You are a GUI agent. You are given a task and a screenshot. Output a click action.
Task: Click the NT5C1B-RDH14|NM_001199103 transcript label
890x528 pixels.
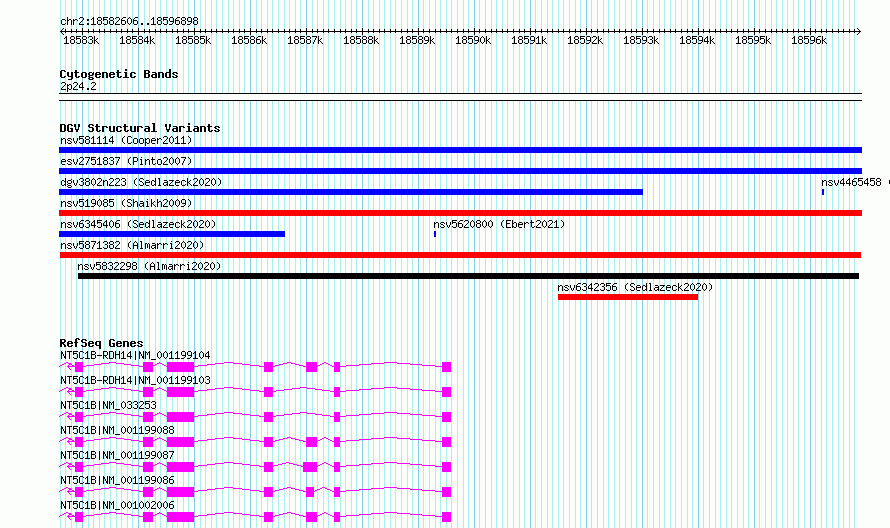point(135,380)
